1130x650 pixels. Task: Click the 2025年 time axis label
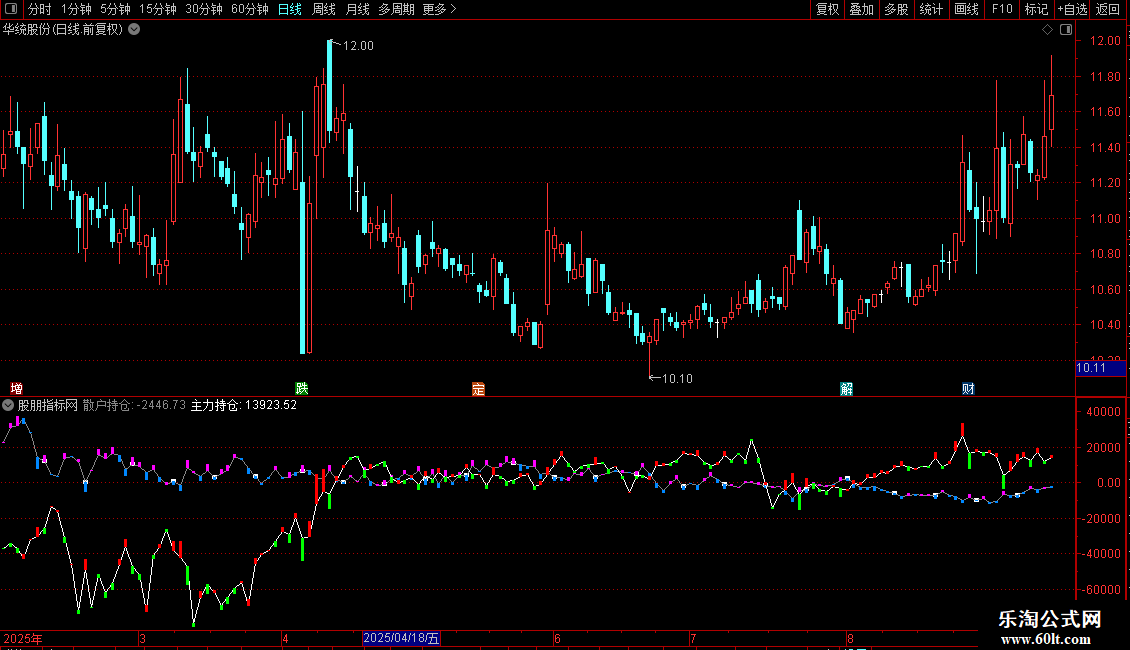click(23, 638)
